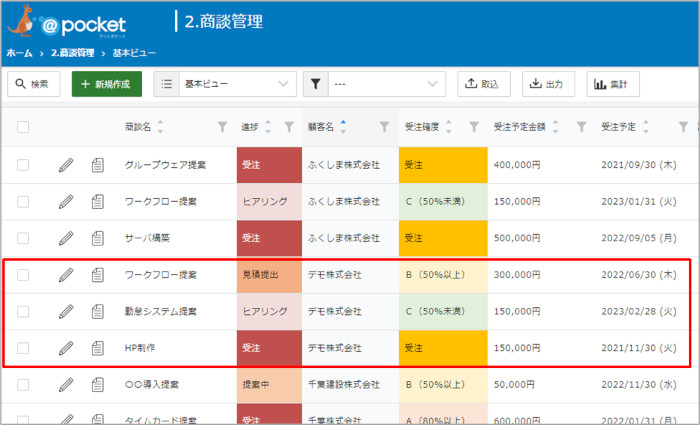Click the 新規作成 create button

107,84
